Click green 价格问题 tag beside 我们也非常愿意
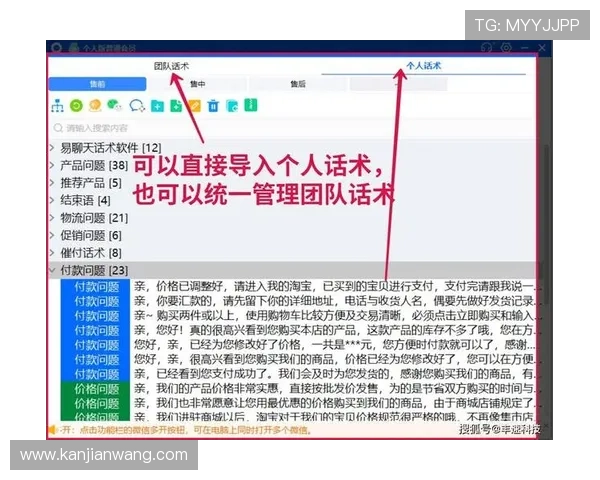Image resolution: width=600 pixels, height=480 pixels. [x=96, y=403]
